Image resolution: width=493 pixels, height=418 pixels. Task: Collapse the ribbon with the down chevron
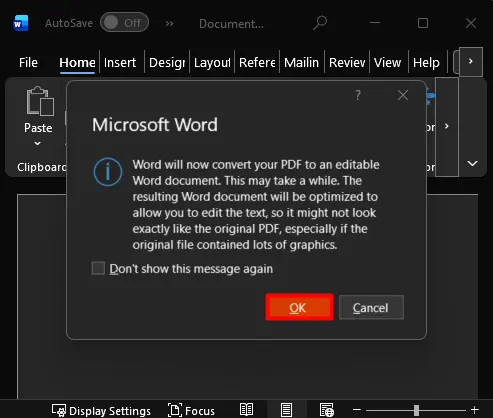point(472,163)
